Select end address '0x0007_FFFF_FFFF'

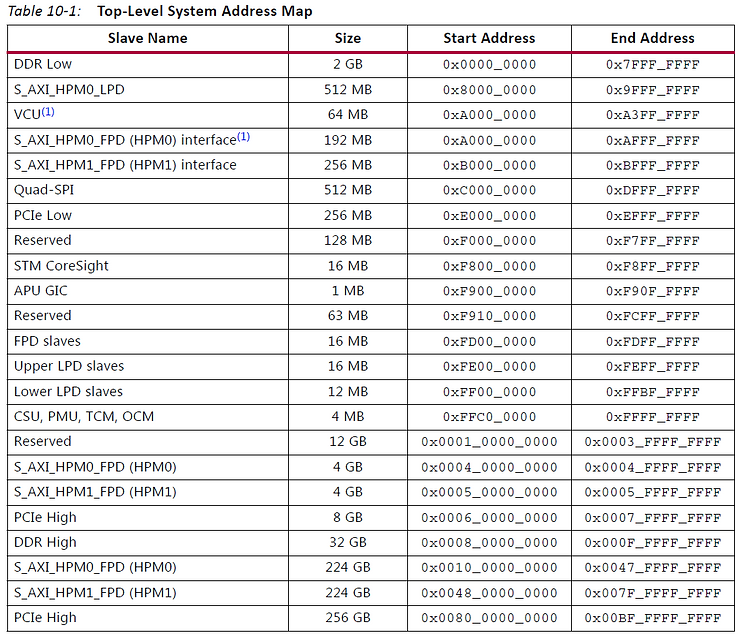click(x=653, y=518)
